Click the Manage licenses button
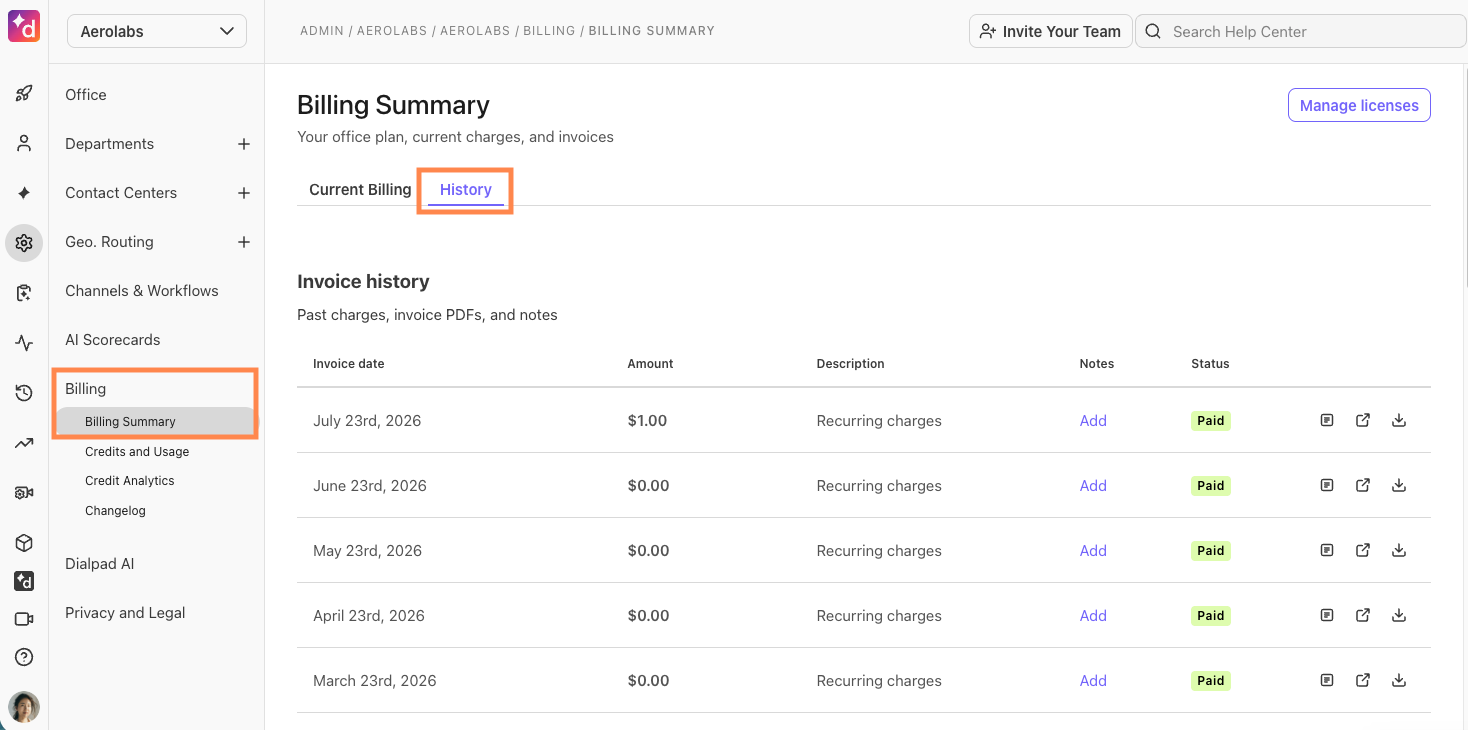1468x730 pixels. (x=1359, y=105)
